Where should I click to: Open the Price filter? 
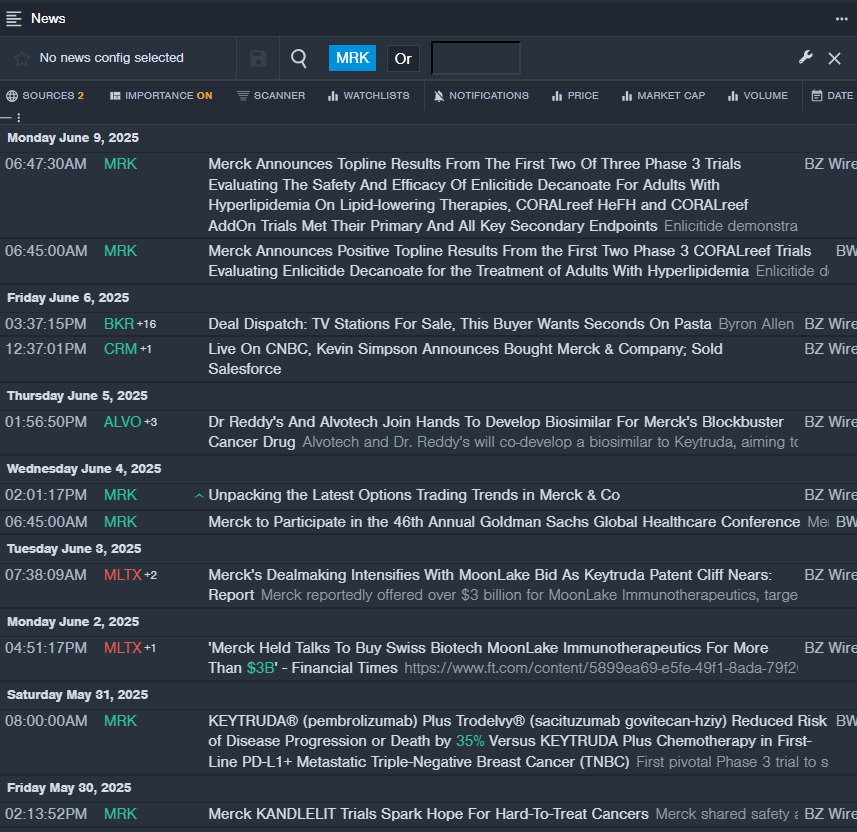point(575,96)
